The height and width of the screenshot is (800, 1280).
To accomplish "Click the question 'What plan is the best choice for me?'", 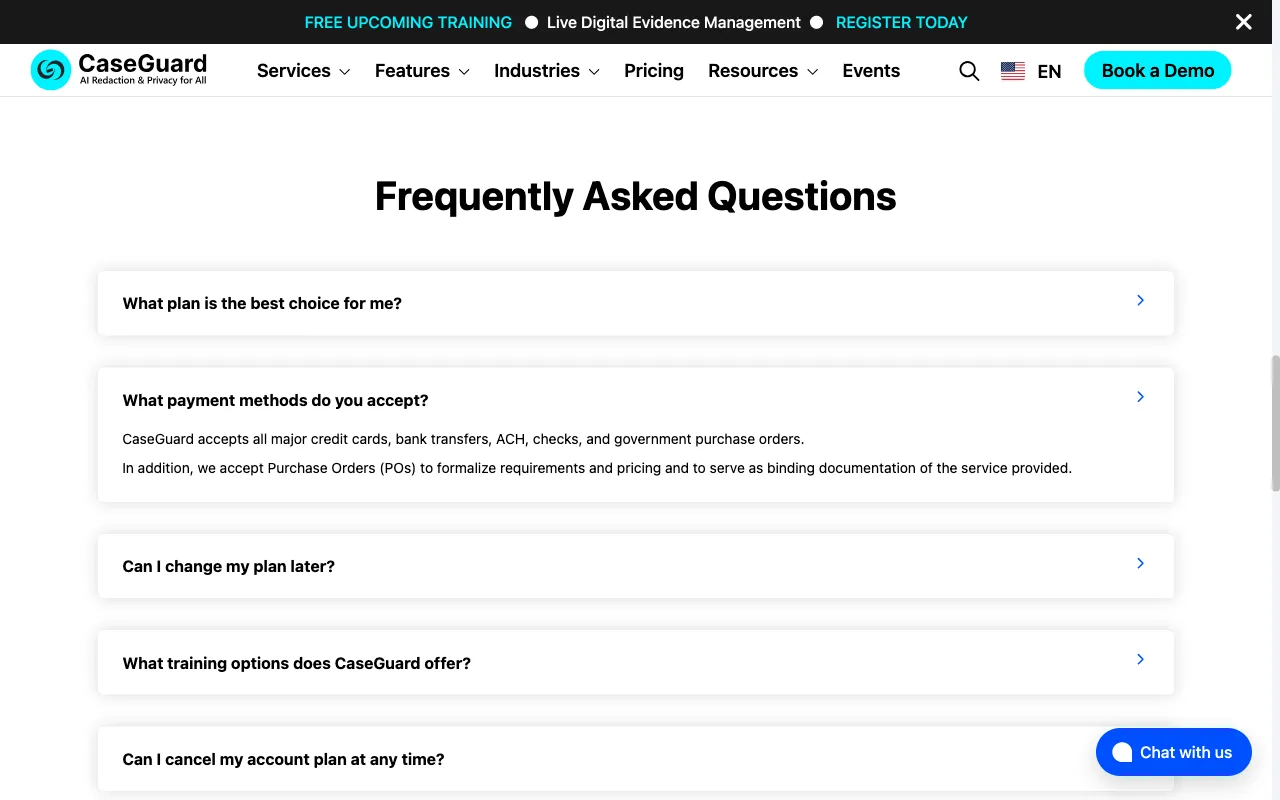I will (262, 303).
